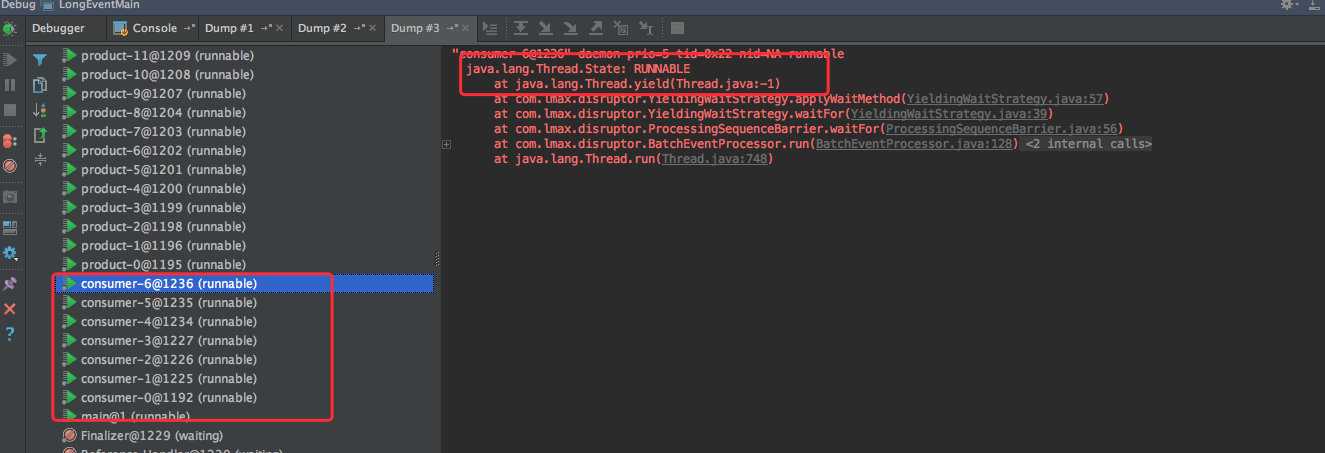Expand the '2 internal calls' fold label
1325x453 pixels.
(1088, 144)
